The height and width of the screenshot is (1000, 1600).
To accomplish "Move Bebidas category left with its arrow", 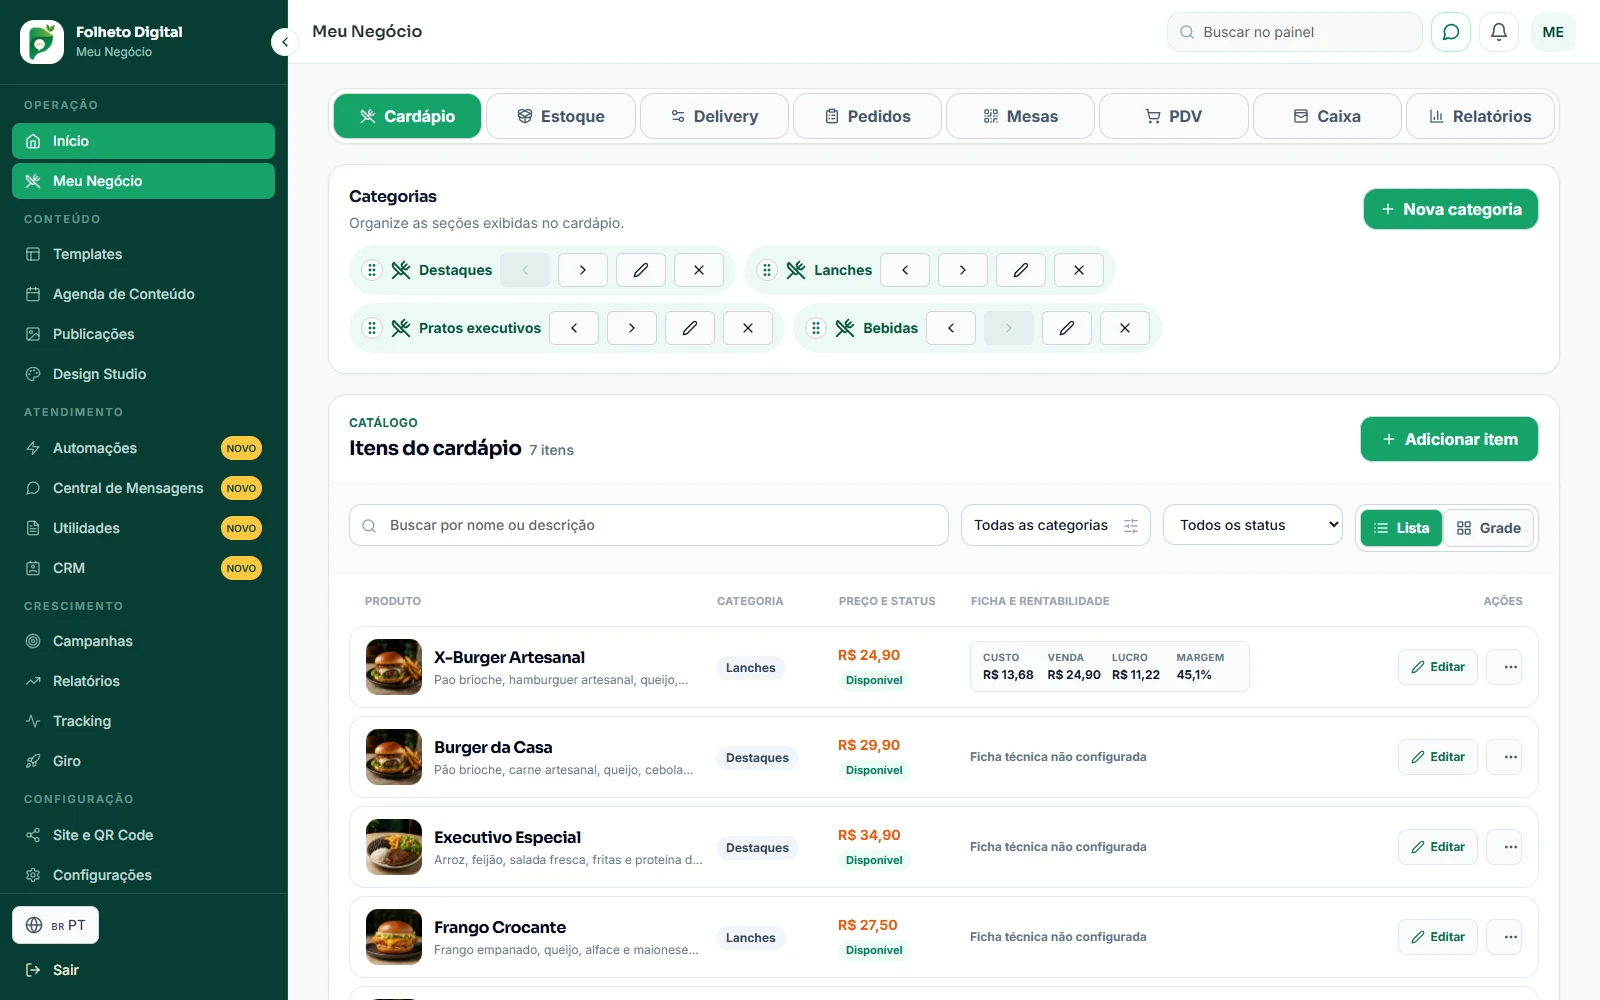I will pyautogui.click(x=951, y=328).
